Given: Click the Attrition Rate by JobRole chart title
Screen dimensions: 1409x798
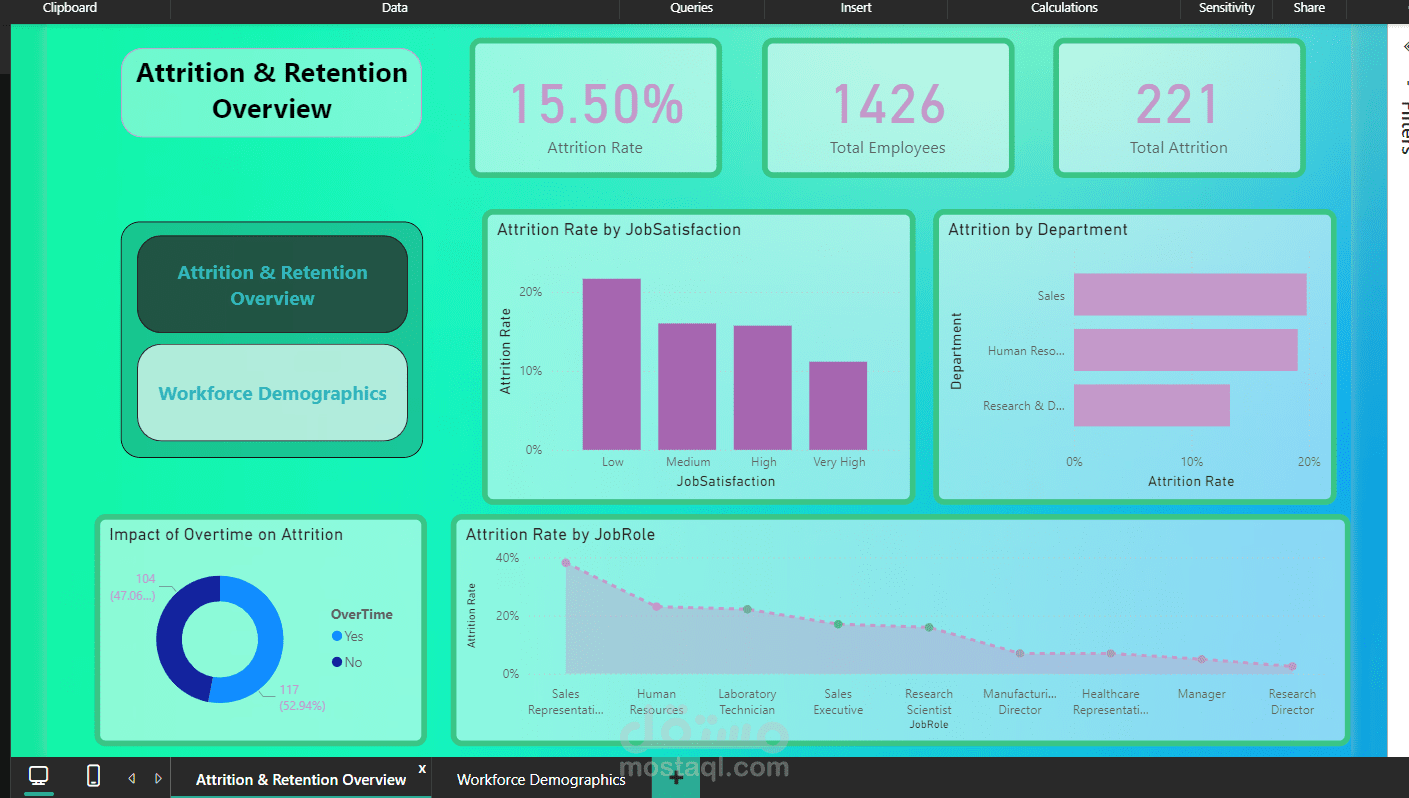Looking at the screenshot, I should [560, 534].
